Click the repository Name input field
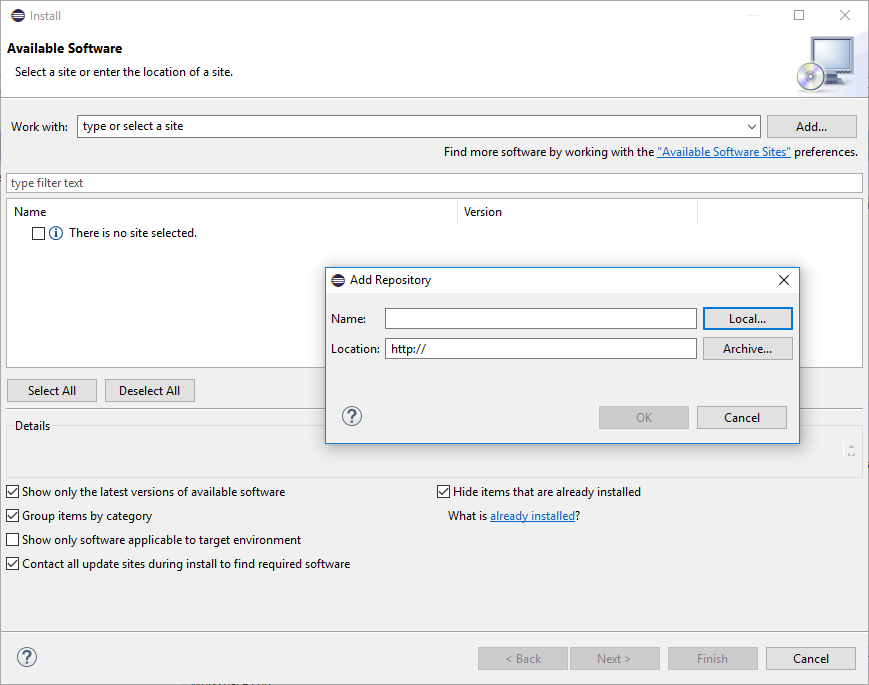Image resolution: width=869 pixels, height=685 pixels. (540, 318)
